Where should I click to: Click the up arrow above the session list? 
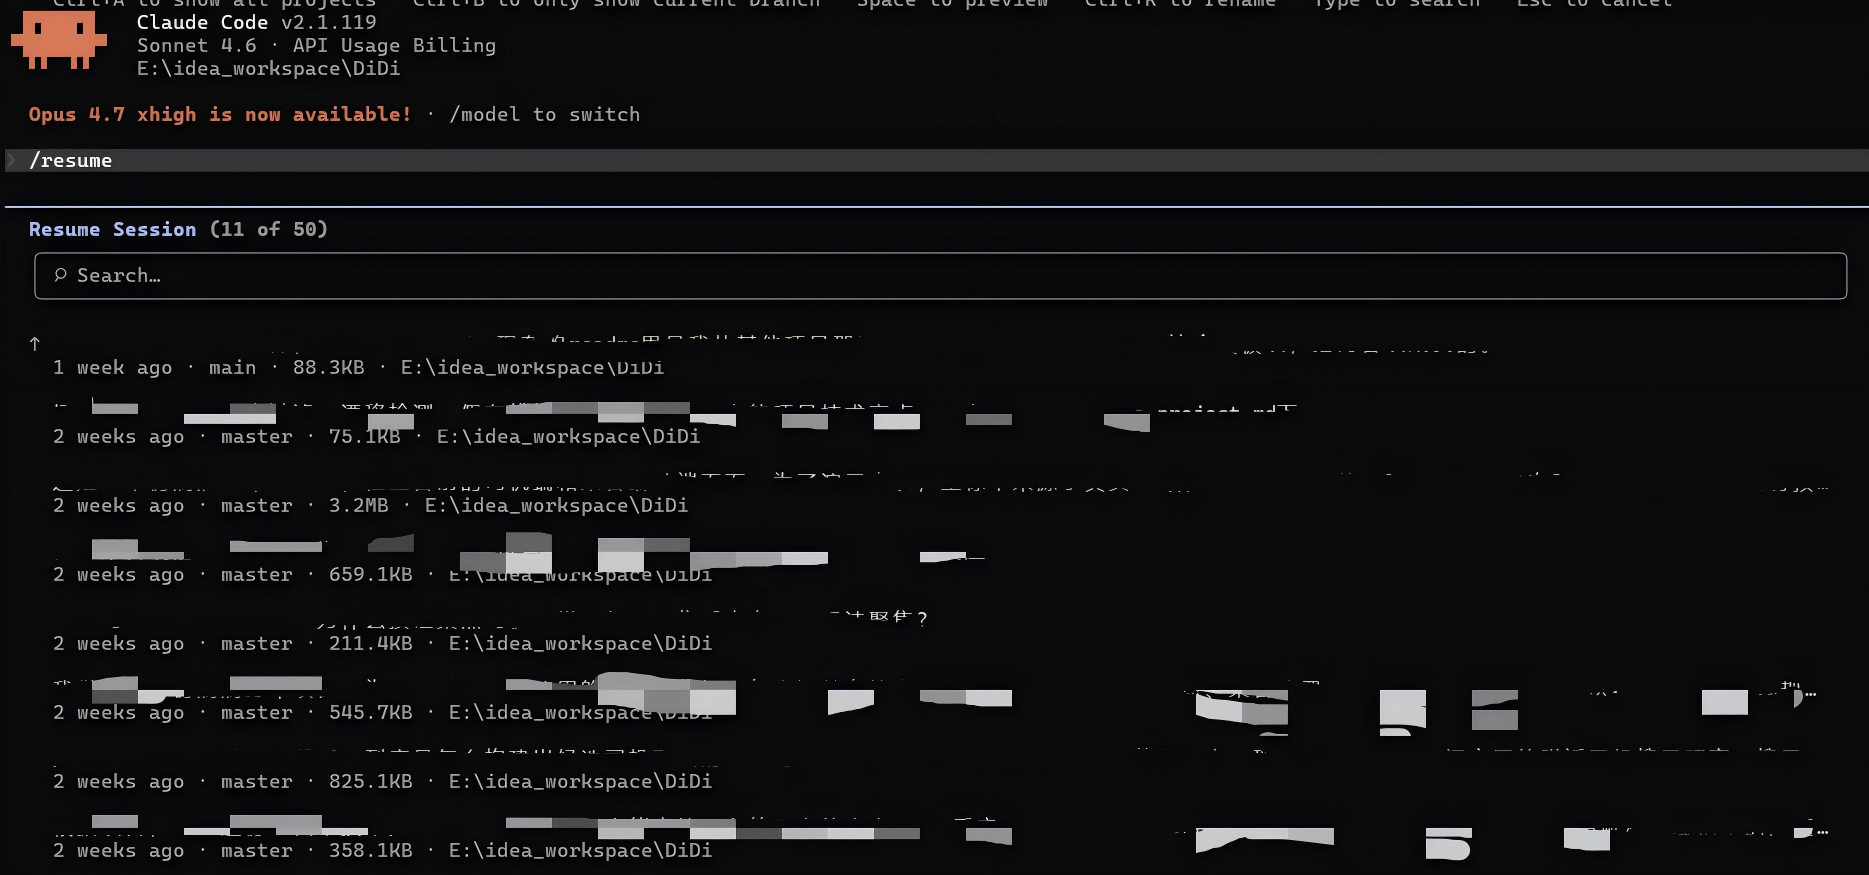point(35,344)
